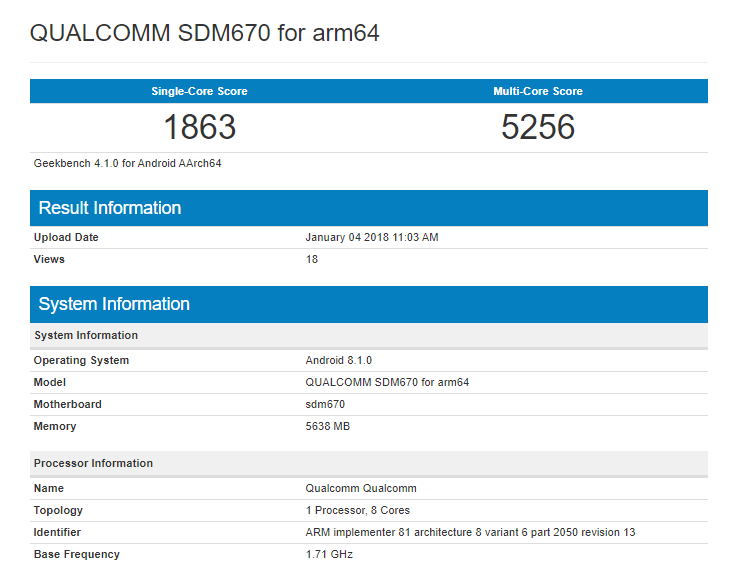Click the Geekbench 4.1.0 for Android AArch64 text
The height and width of the screenshot is (576, 736).
click(127, 163)
